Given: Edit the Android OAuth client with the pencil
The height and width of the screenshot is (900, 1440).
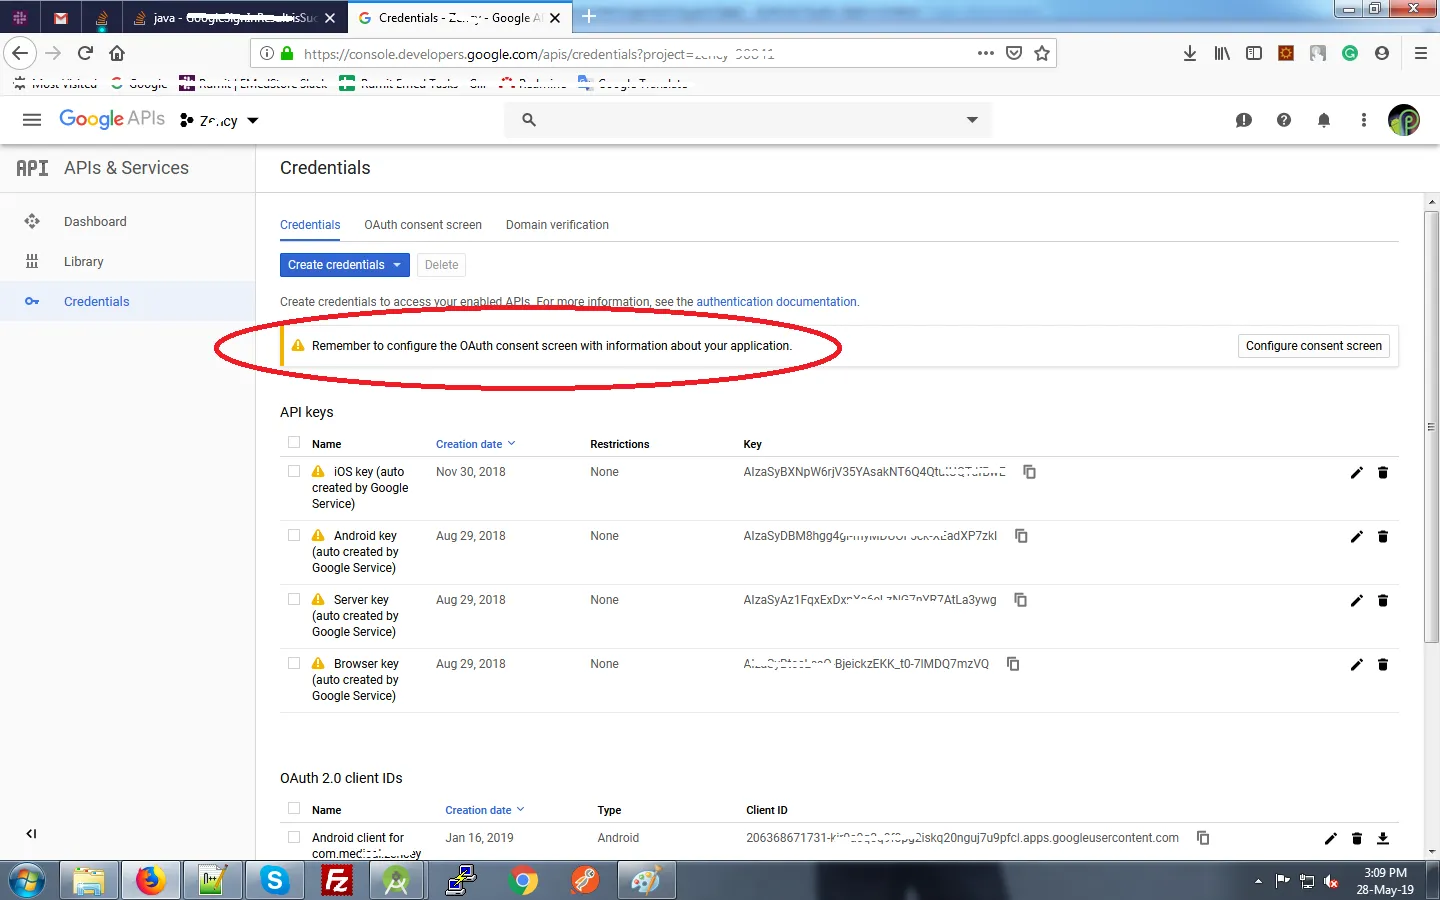Looking at the screenshot, I should click(x=1331, y=839).
